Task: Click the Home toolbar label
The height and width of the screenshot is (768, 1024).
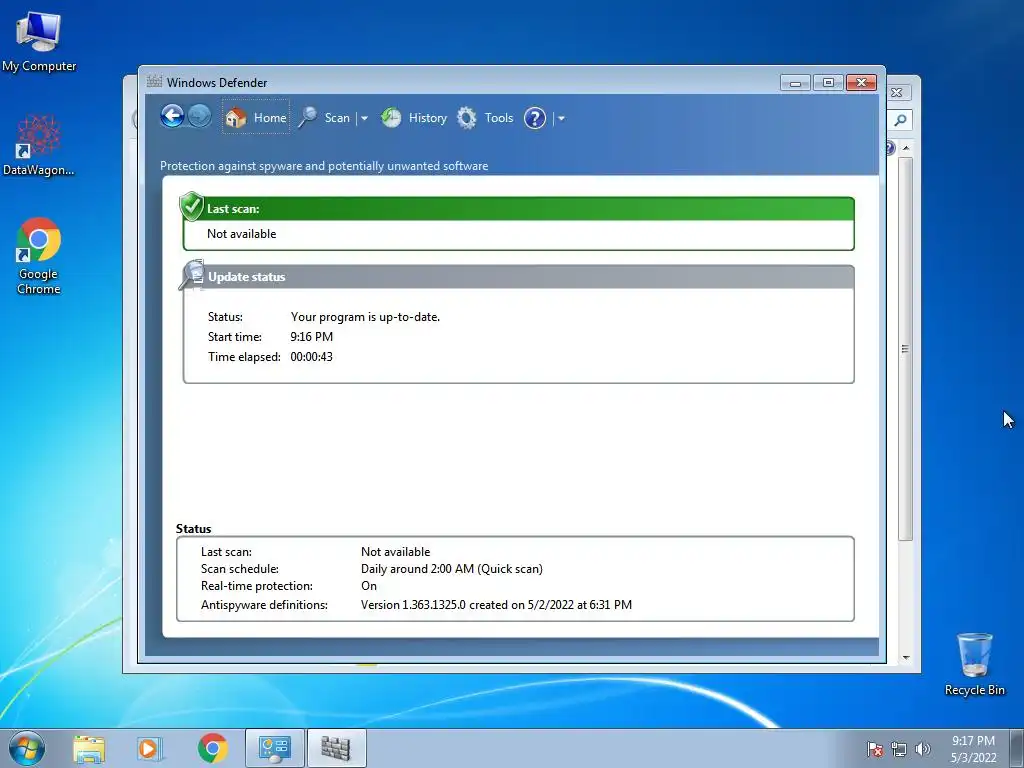Action: tap(270, 118)
